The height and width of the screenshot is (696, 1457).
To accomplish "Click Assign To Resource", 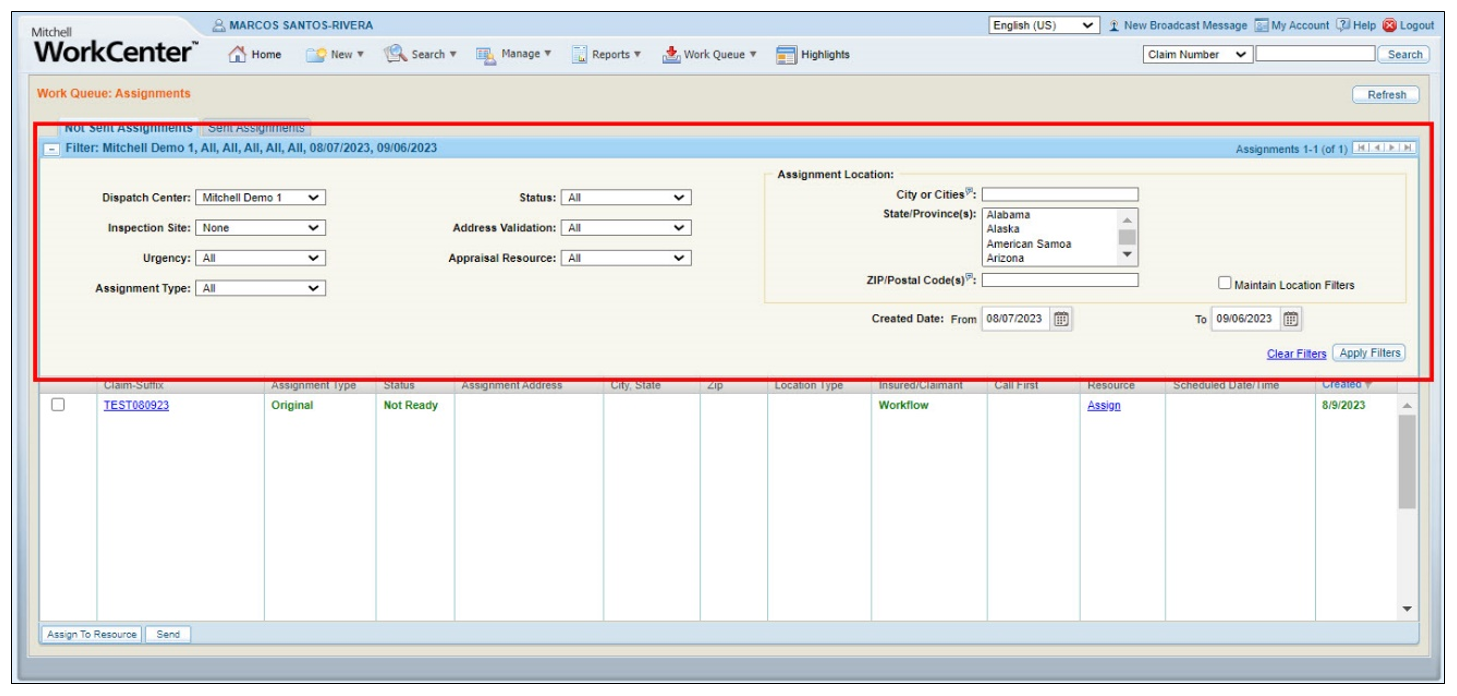I will (91, 634).
